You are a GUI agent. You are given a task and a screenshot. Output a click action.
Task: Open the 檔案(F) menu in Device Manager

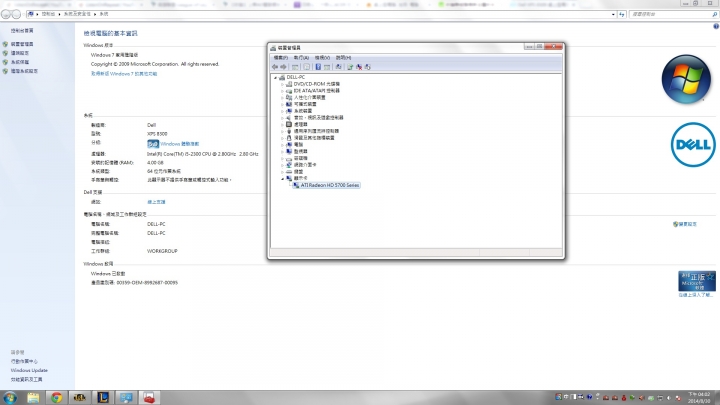[x=281, y=58]
